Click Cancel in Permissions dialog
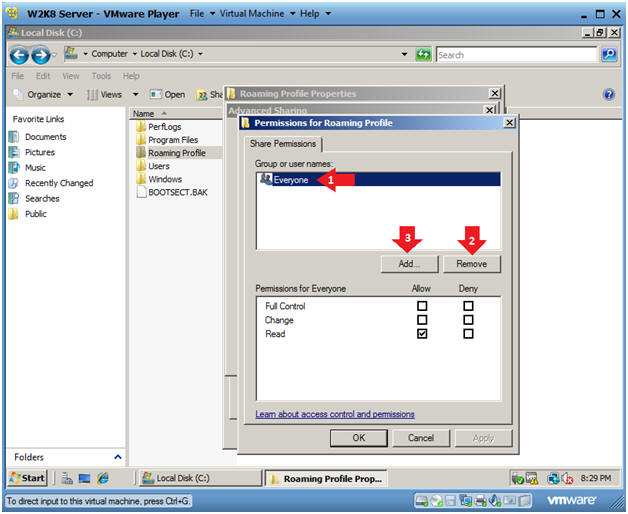 point(421,438)
